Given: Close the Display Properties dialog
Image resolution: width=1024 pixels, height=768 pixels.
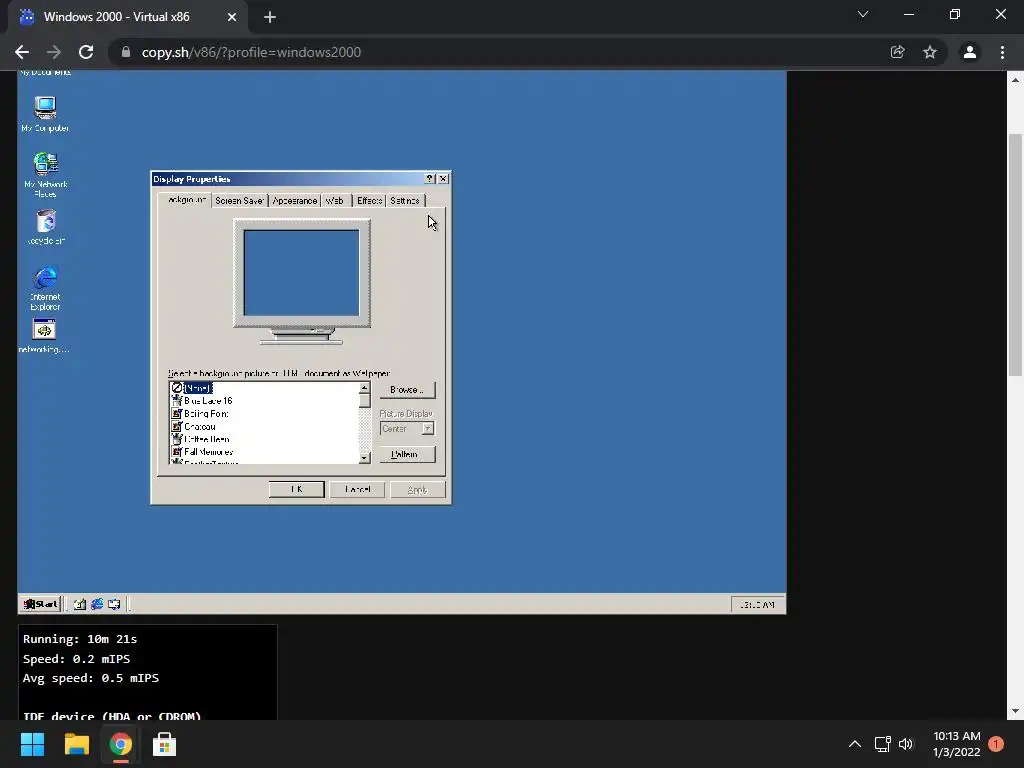Looking at the screenshot, I should (x=443, y=179).
